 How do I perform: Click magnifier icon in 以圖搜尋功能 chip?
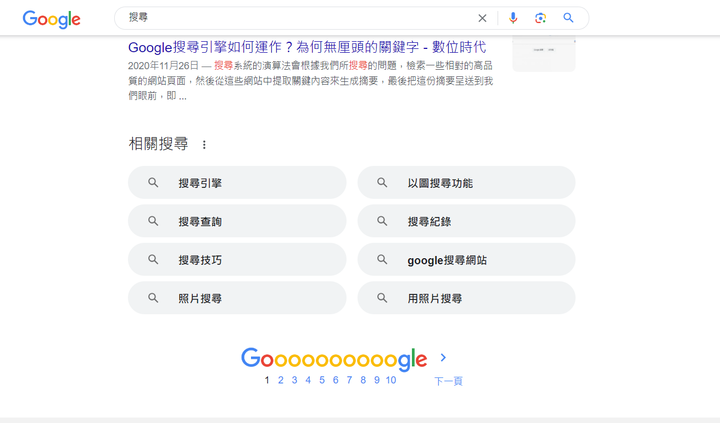[382, 183]
